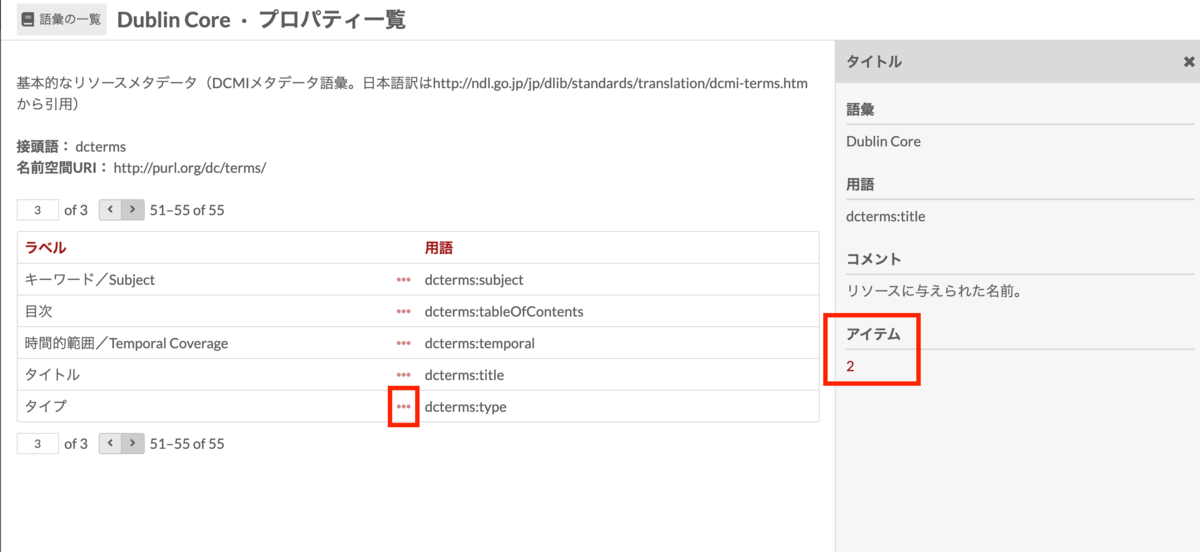
Task: Click top pagination previous page arrow
Action: [110, 210]
